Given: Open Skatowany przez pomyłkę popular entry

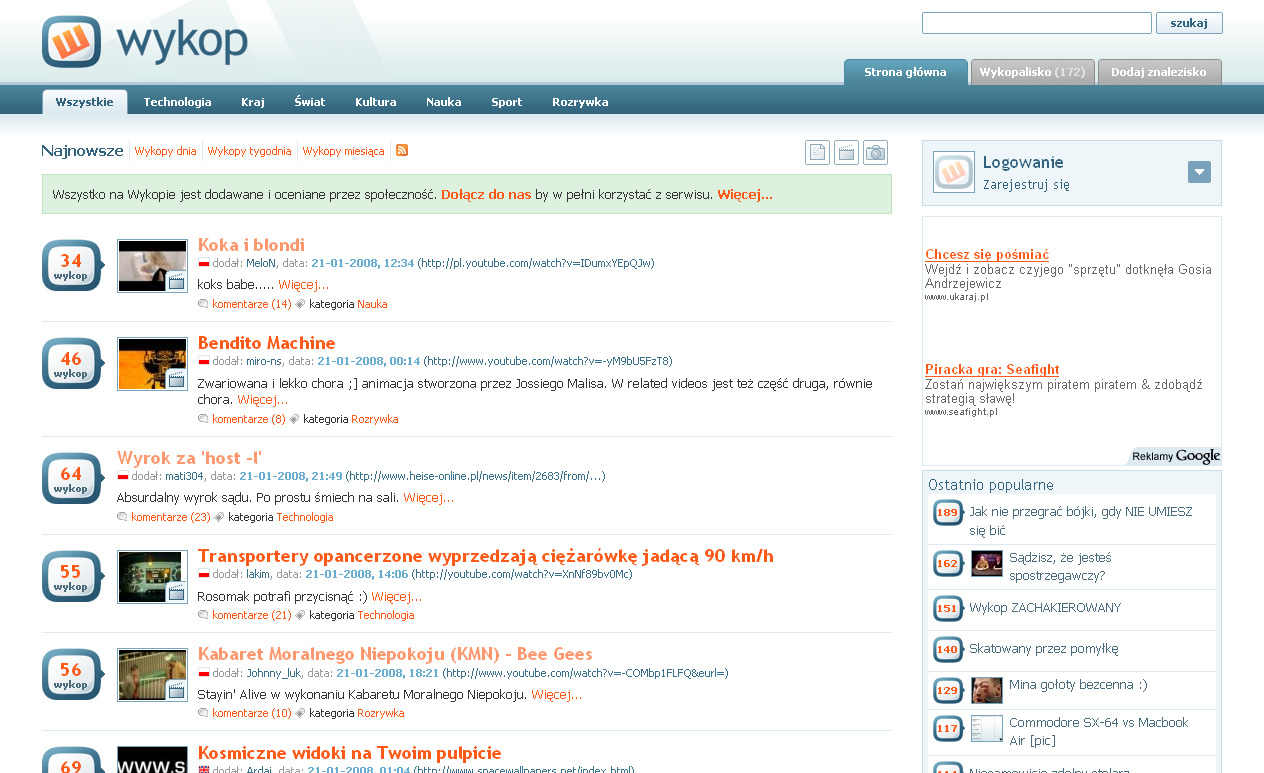Looking at the screenshot, I should 1044,649.
